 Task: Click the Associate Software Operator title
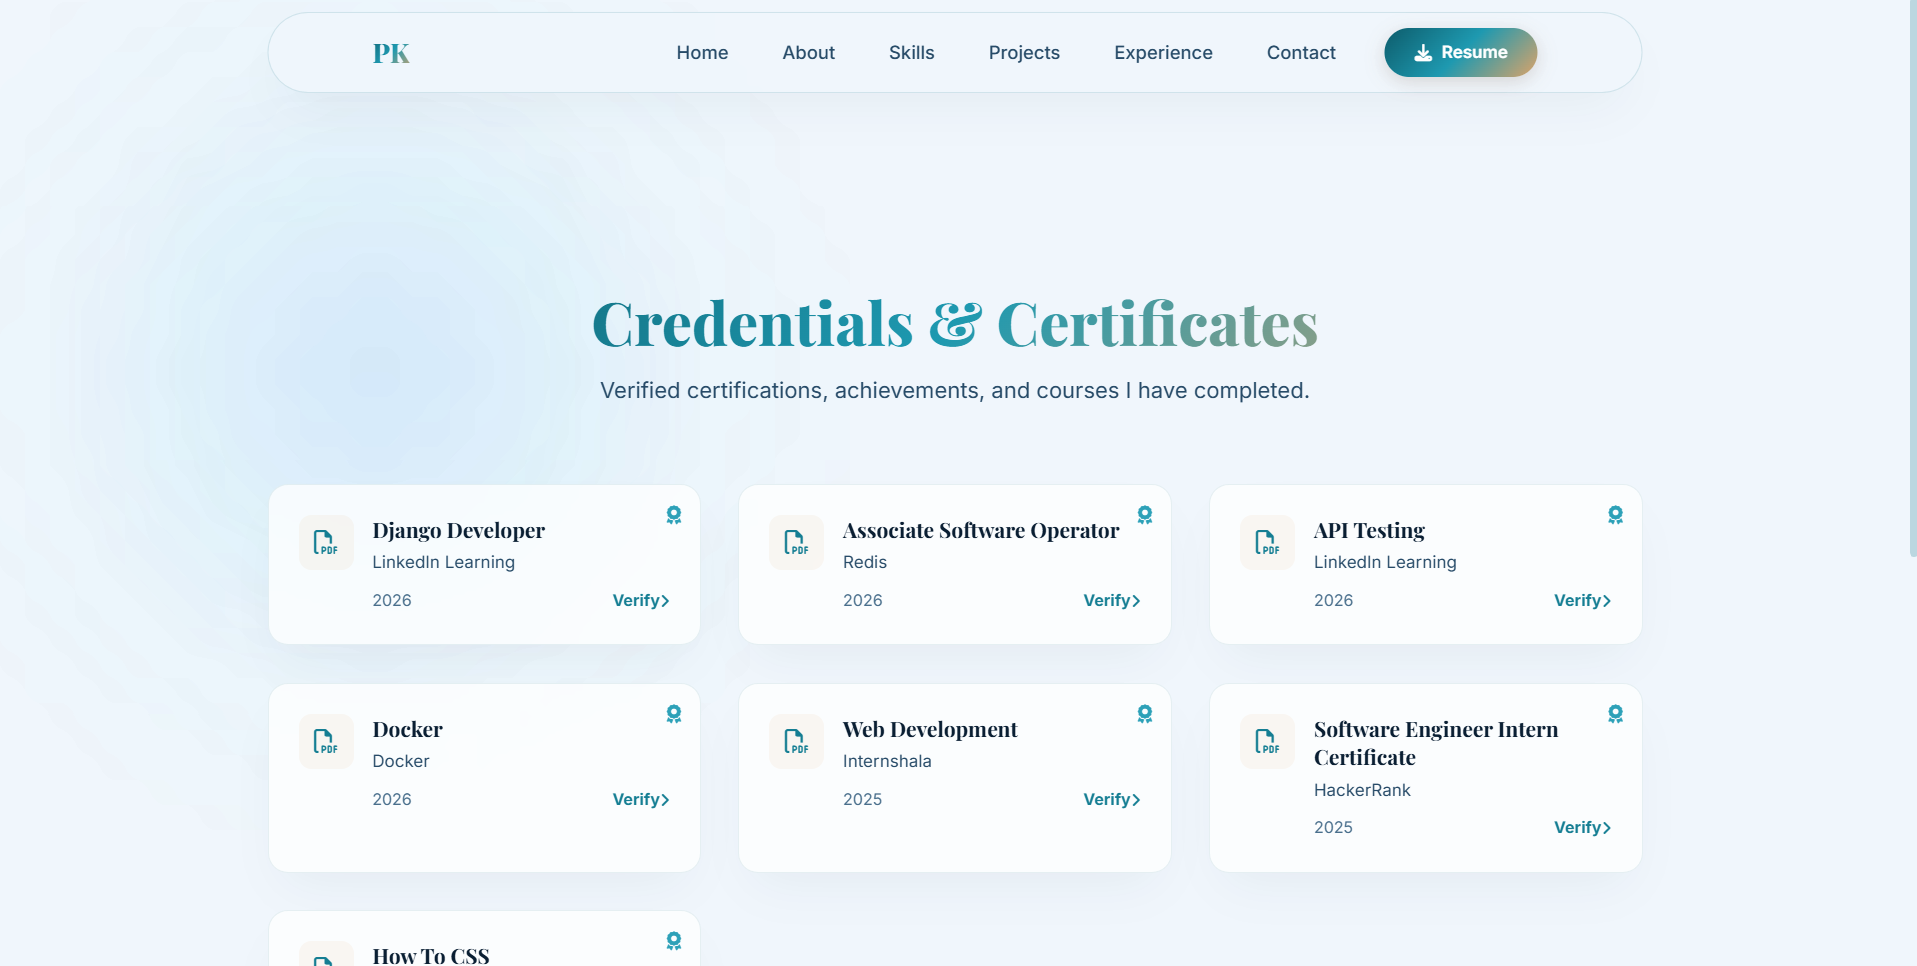coord(981,530)
